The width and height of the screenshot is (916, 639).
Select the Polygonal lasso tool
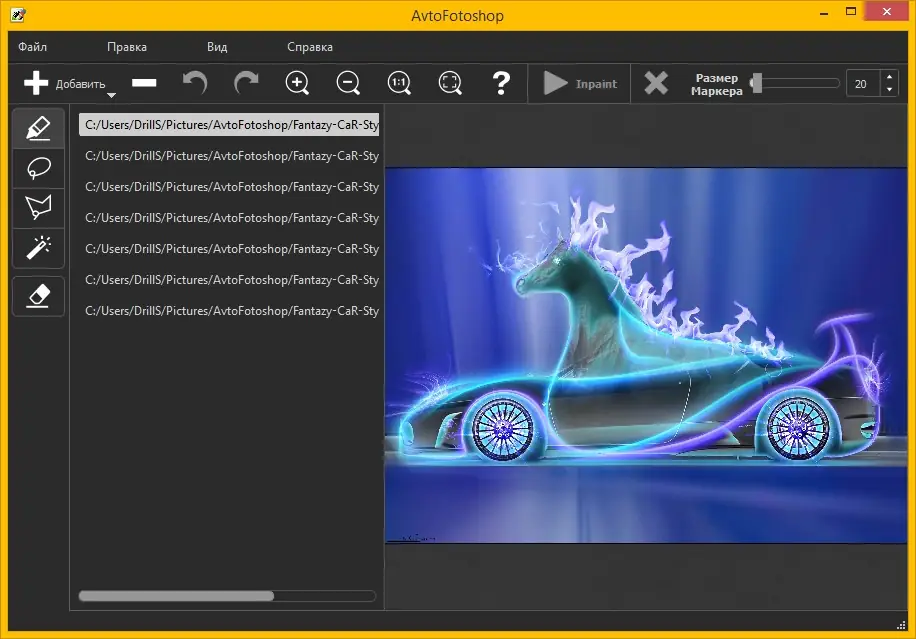click(x=38, y=207)
